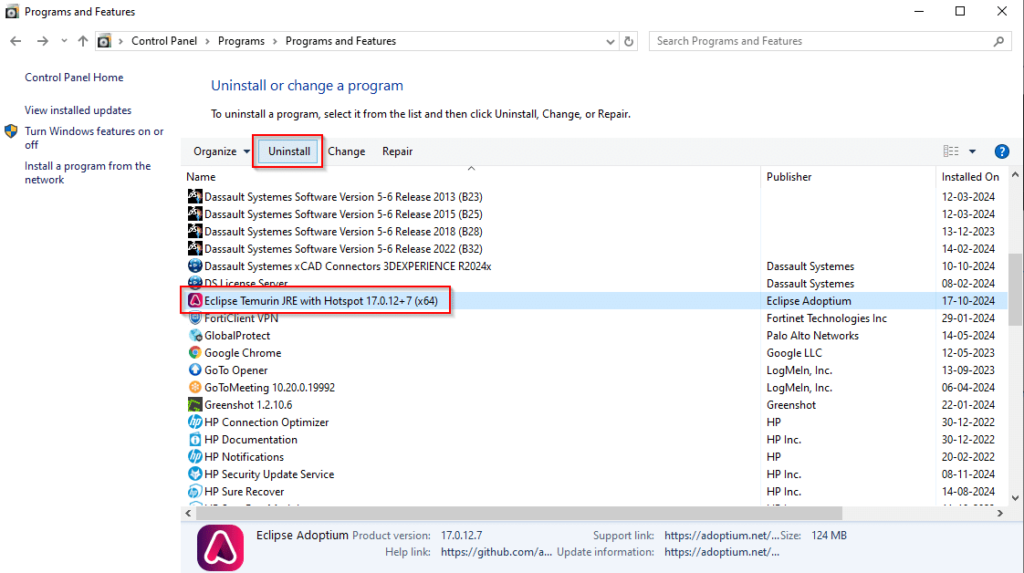Select Programs in the breadcrumb path
The width and height of the screenshot is (1024, 573).
[x=241, y=41]
